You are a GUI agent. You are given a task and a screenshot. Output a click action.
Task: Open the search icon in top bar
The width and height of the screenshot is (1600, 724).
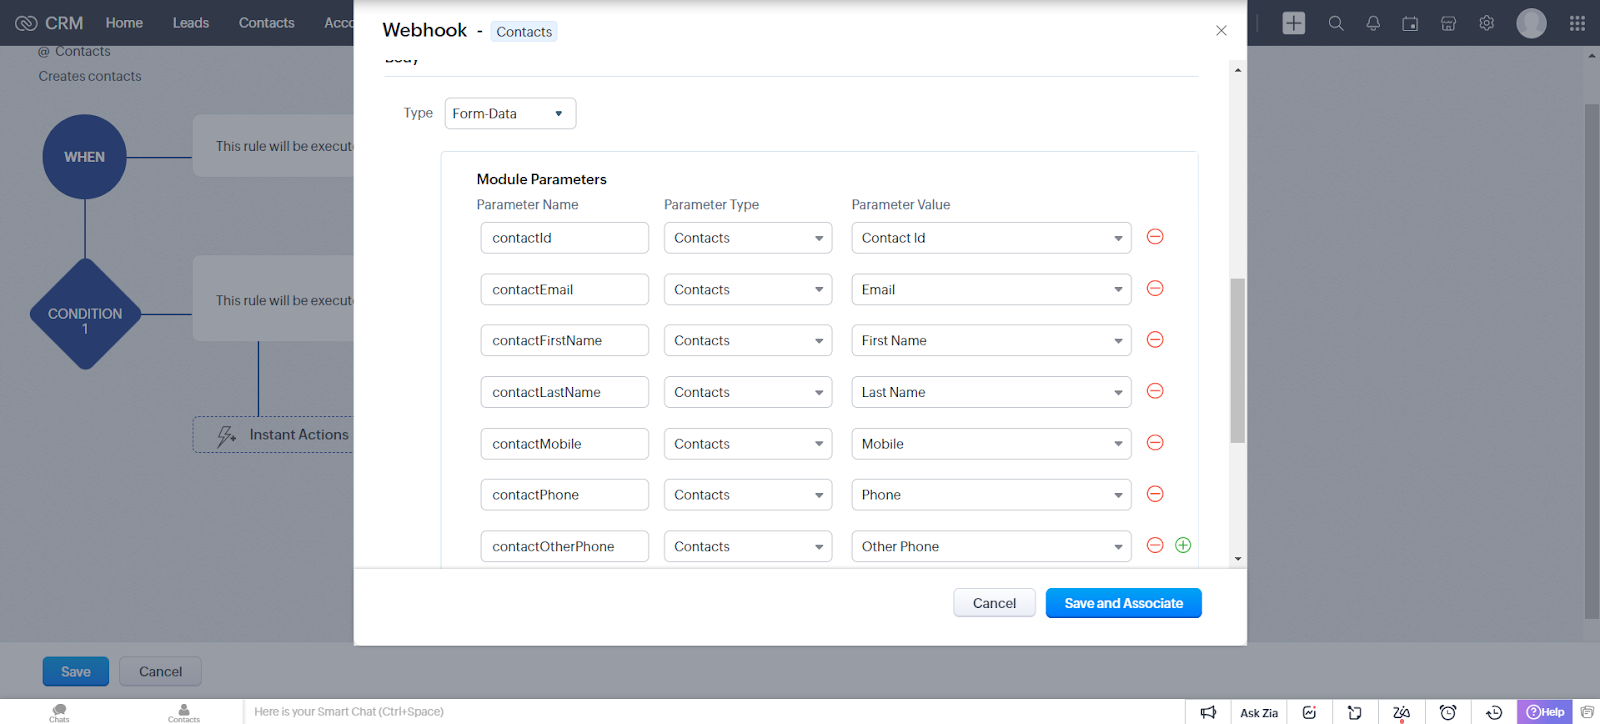click(x=1336, y=23)
